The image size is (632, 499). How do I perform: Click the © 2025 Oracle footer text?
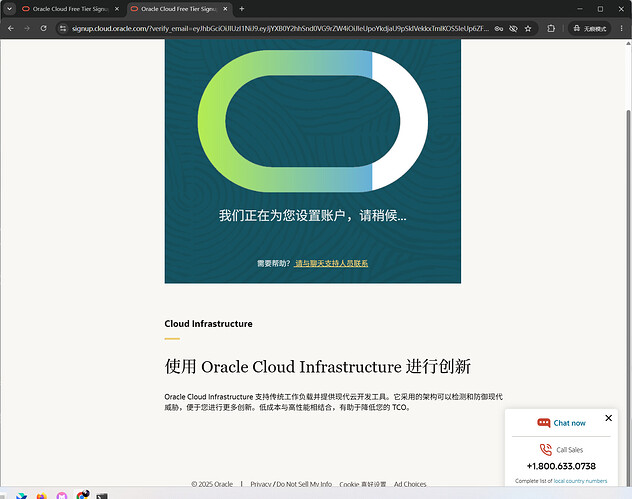tap(212, 484)
